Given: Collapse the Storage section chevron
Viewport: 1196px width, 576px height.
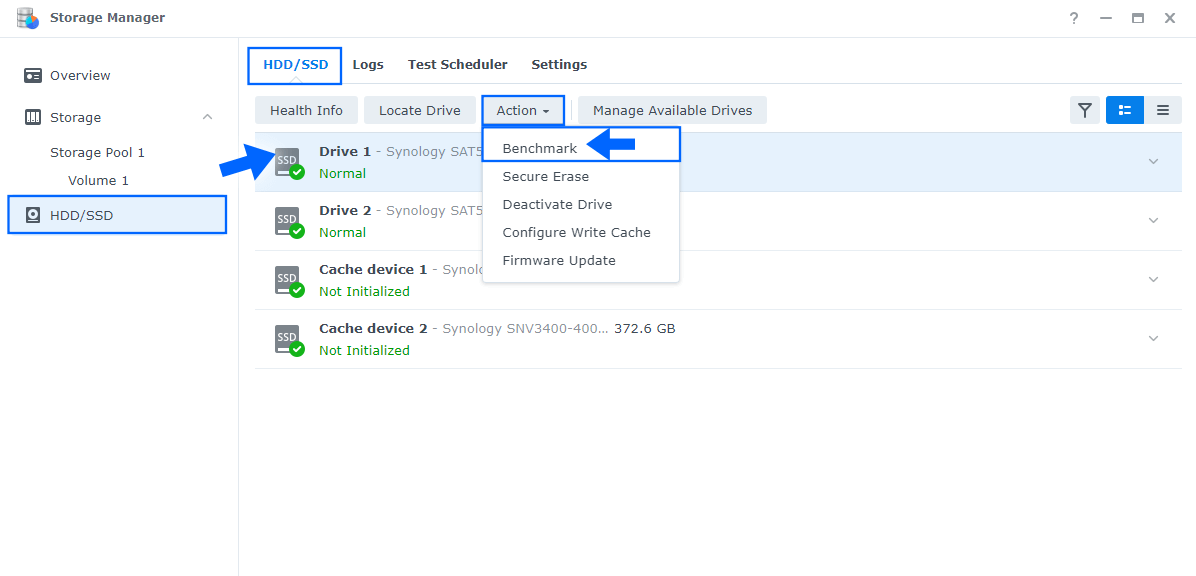Looking at the screenshot, I should point(207,117).
